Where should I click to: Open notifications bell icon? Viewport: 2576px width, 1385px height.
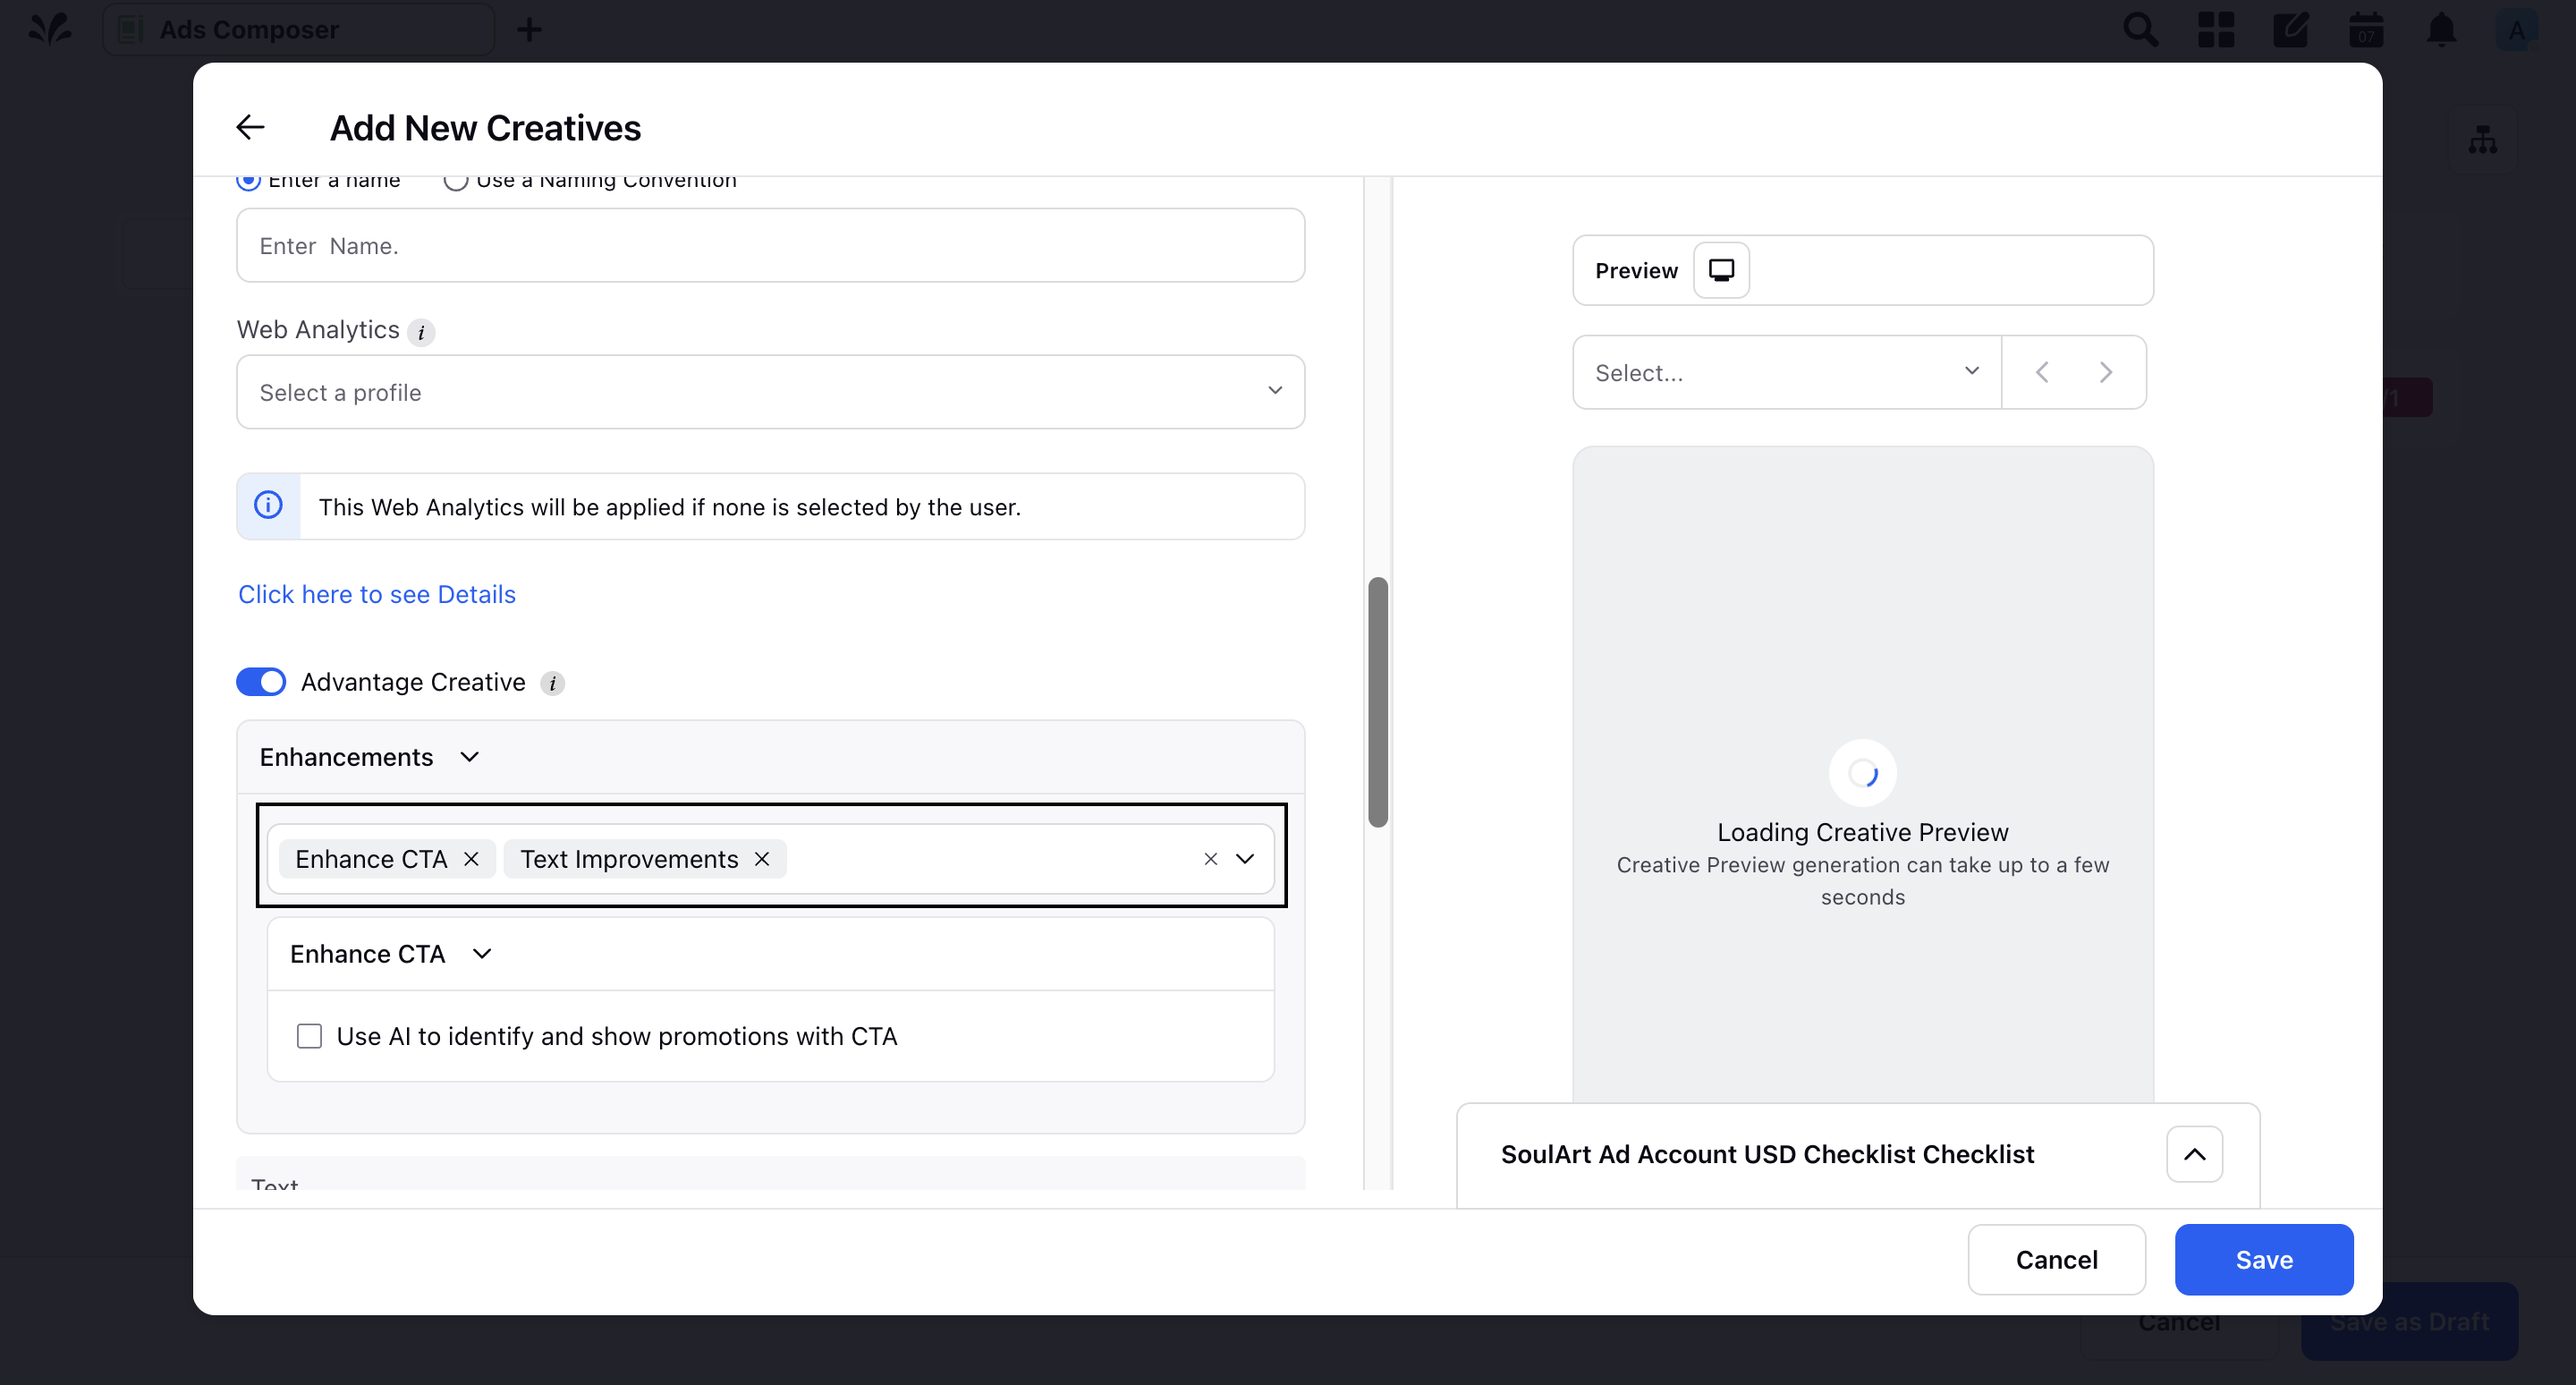2442,29
